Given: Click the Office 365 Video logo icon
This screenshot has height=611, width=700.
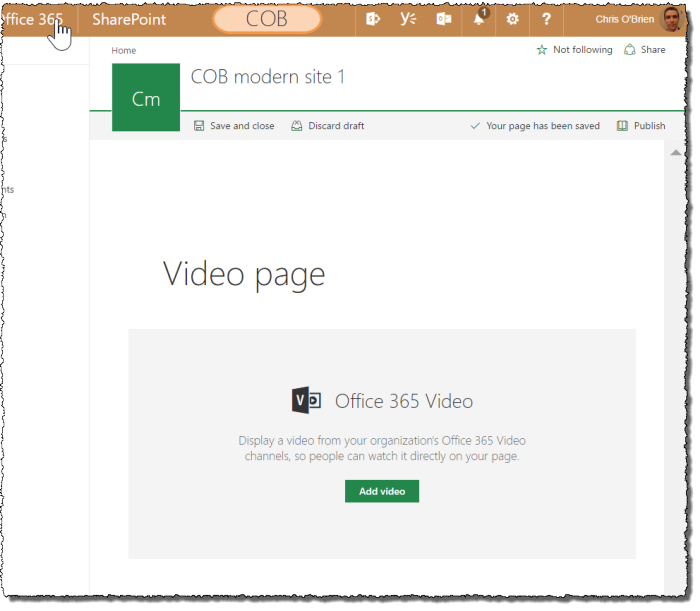Looking at the screenshot, I should [x=306, y=400].
